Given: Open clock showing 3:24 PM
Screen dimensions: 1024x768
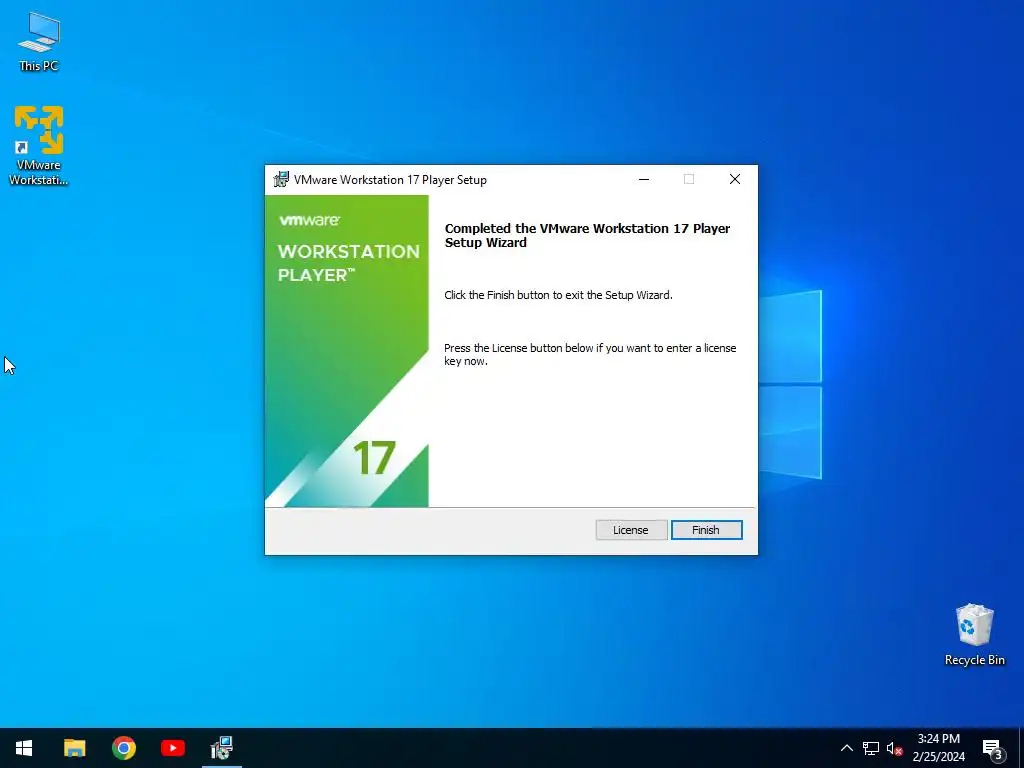Looking at the screenshot, I should [x=938, y=748].
